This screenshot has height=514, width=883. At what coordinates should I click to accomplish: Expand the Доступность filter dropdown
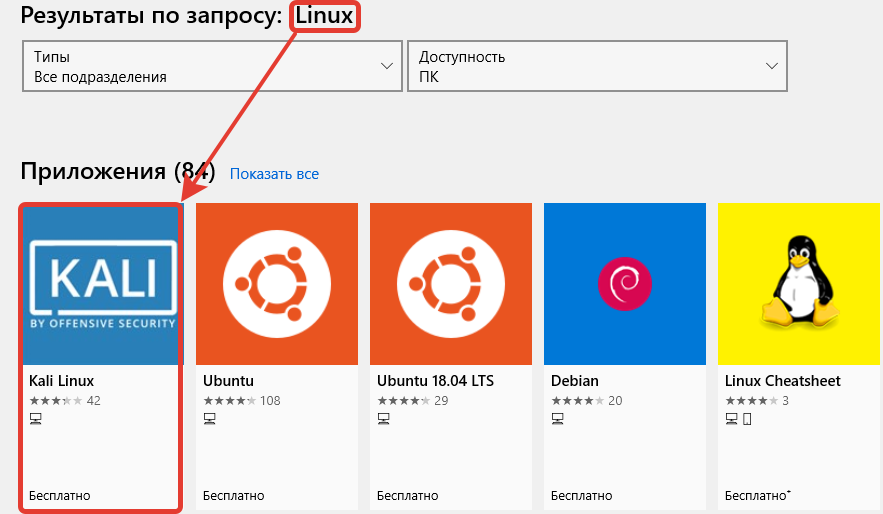tap(597, 66)
